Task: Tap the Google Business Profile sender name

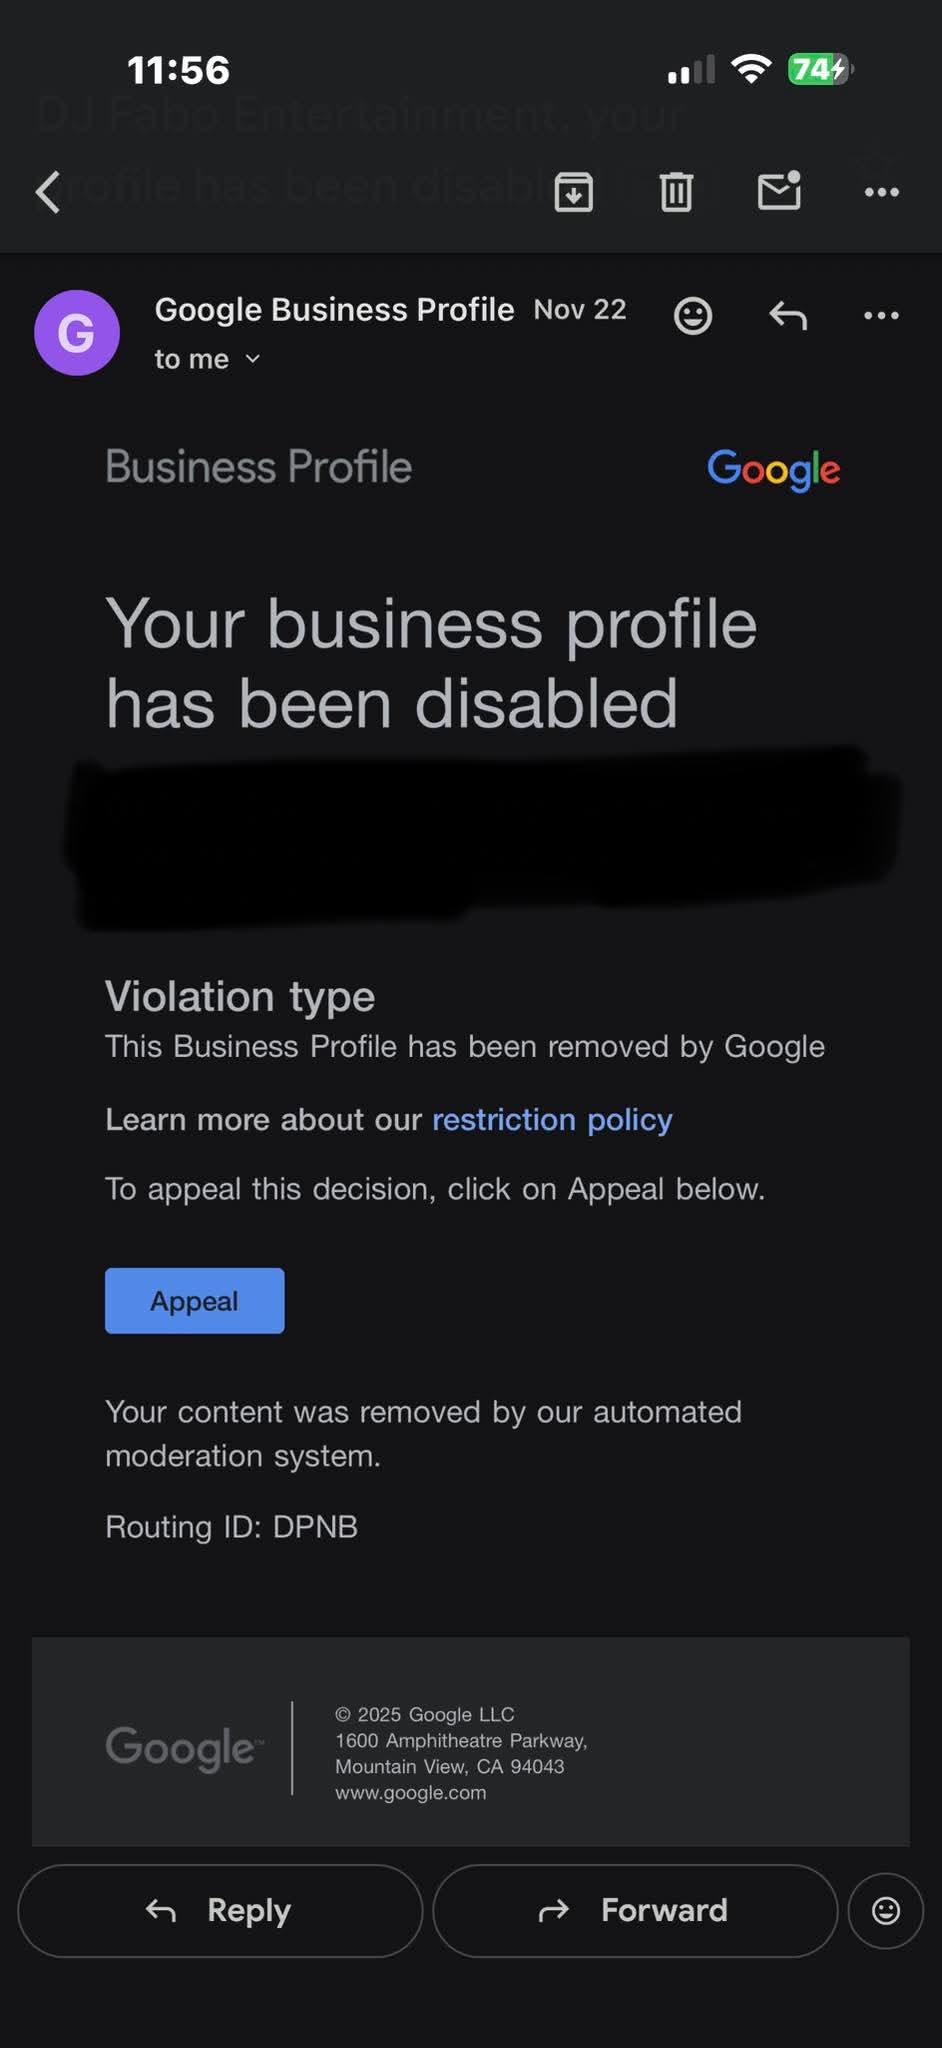Action: 334,310
